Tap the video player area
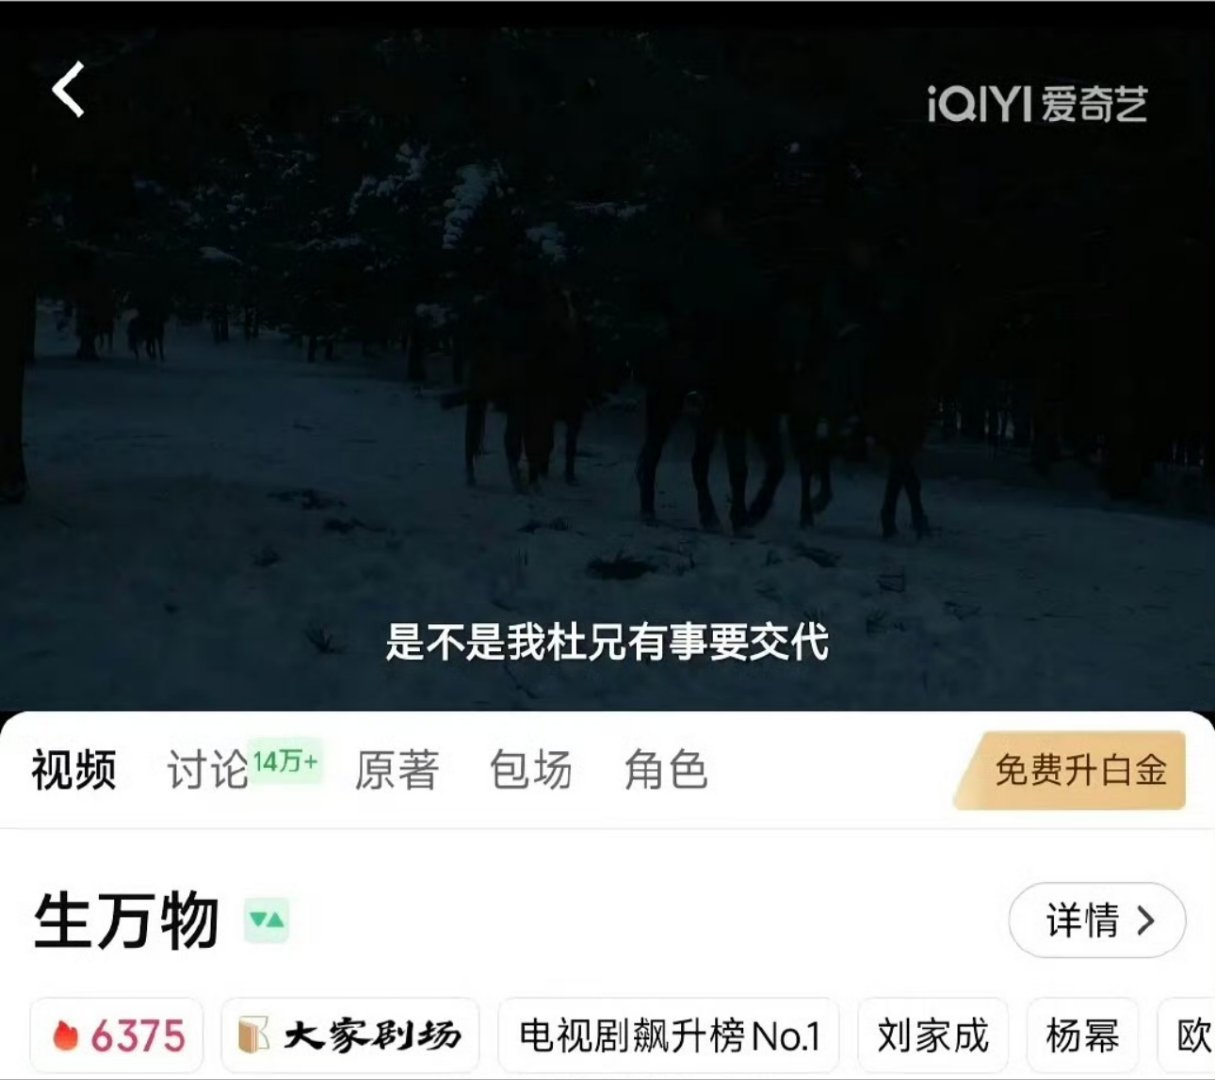 (607, 360)
